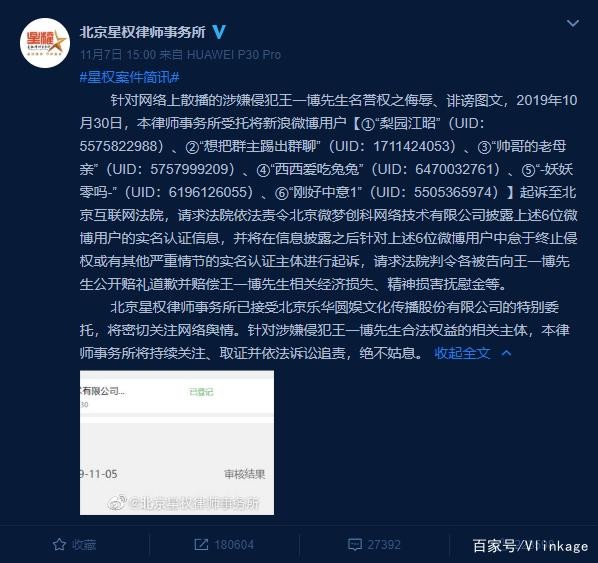
Task: Open the #星权案件简讯# hashtag topic
Action: 130,77
